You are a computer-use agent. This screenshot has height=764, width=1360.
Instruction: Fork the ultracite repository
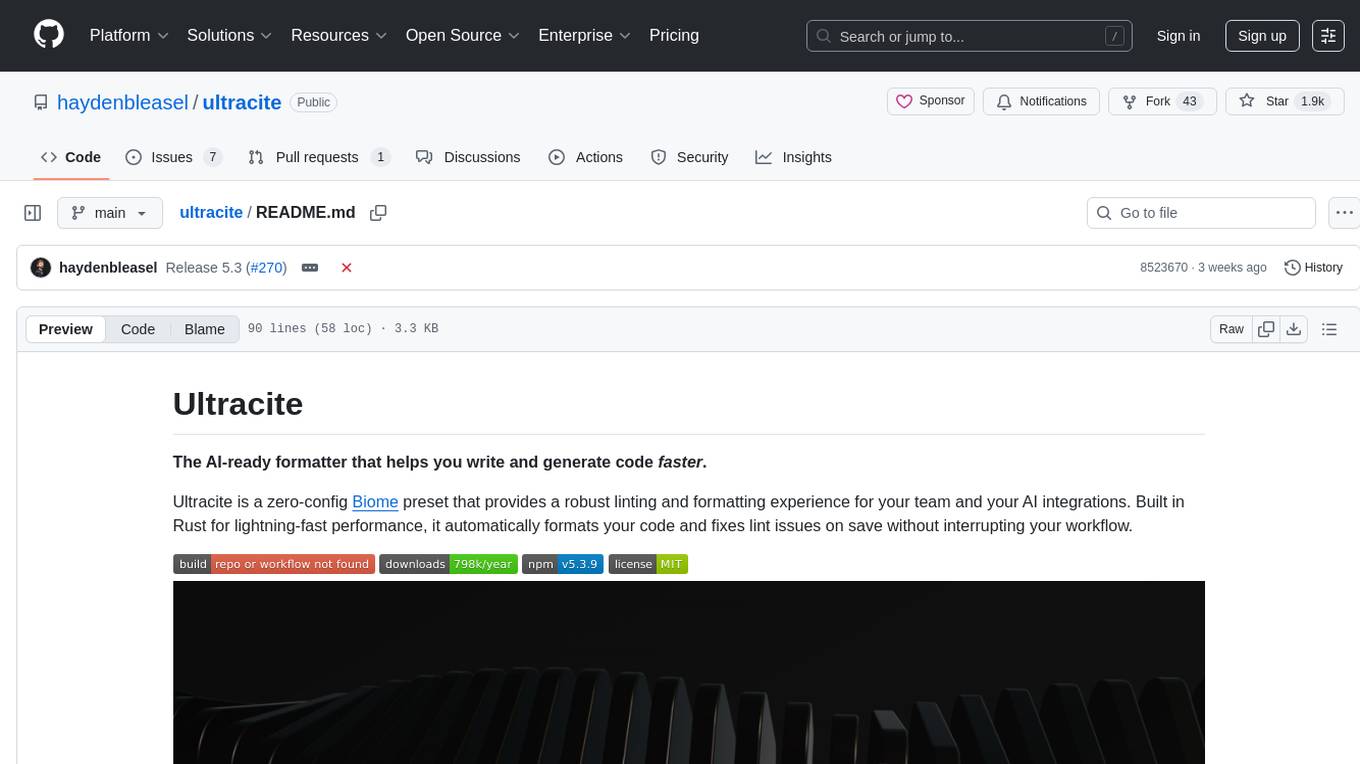[1162, 101]
